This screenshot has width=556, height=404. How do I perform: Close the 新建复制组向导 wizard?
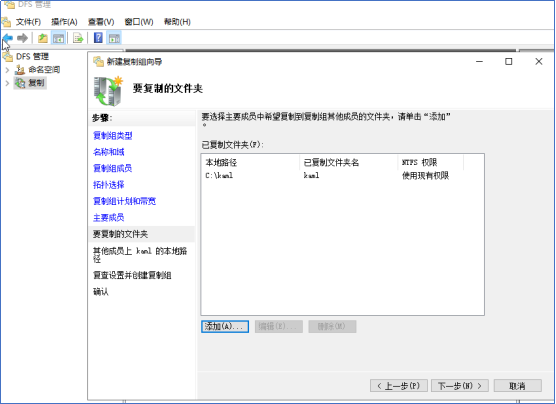point(539,62)
